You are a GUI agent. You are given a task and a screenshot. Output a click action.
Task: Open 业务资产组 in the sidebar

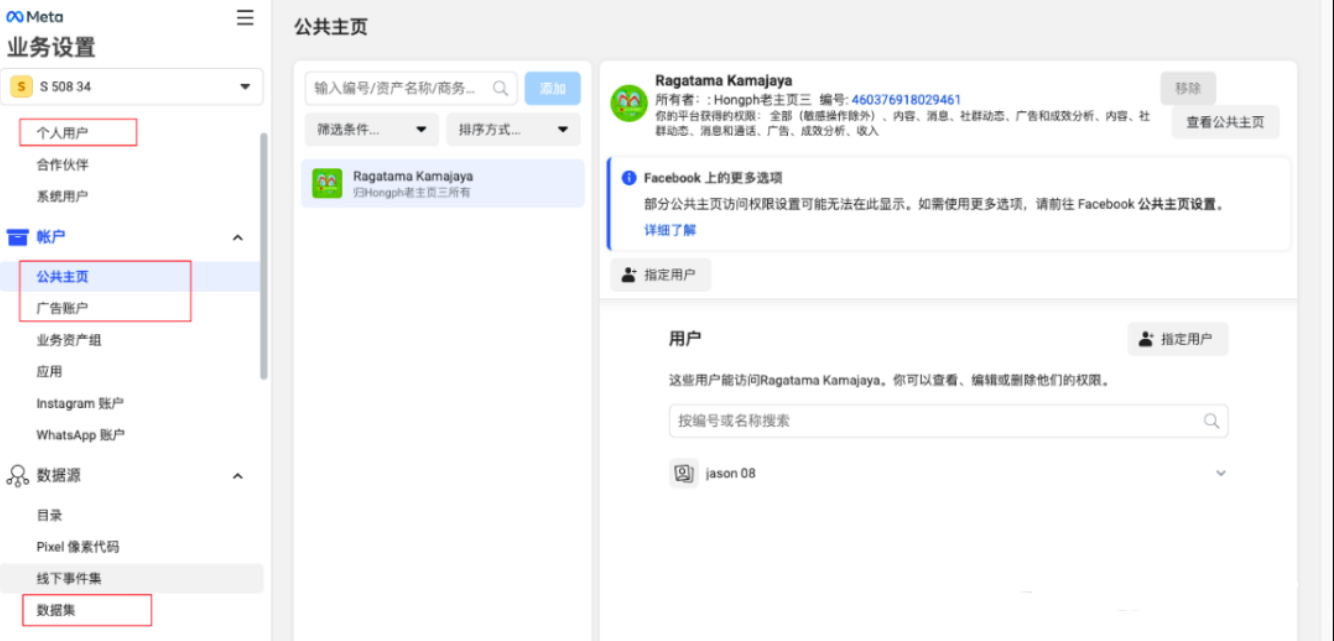69,340
